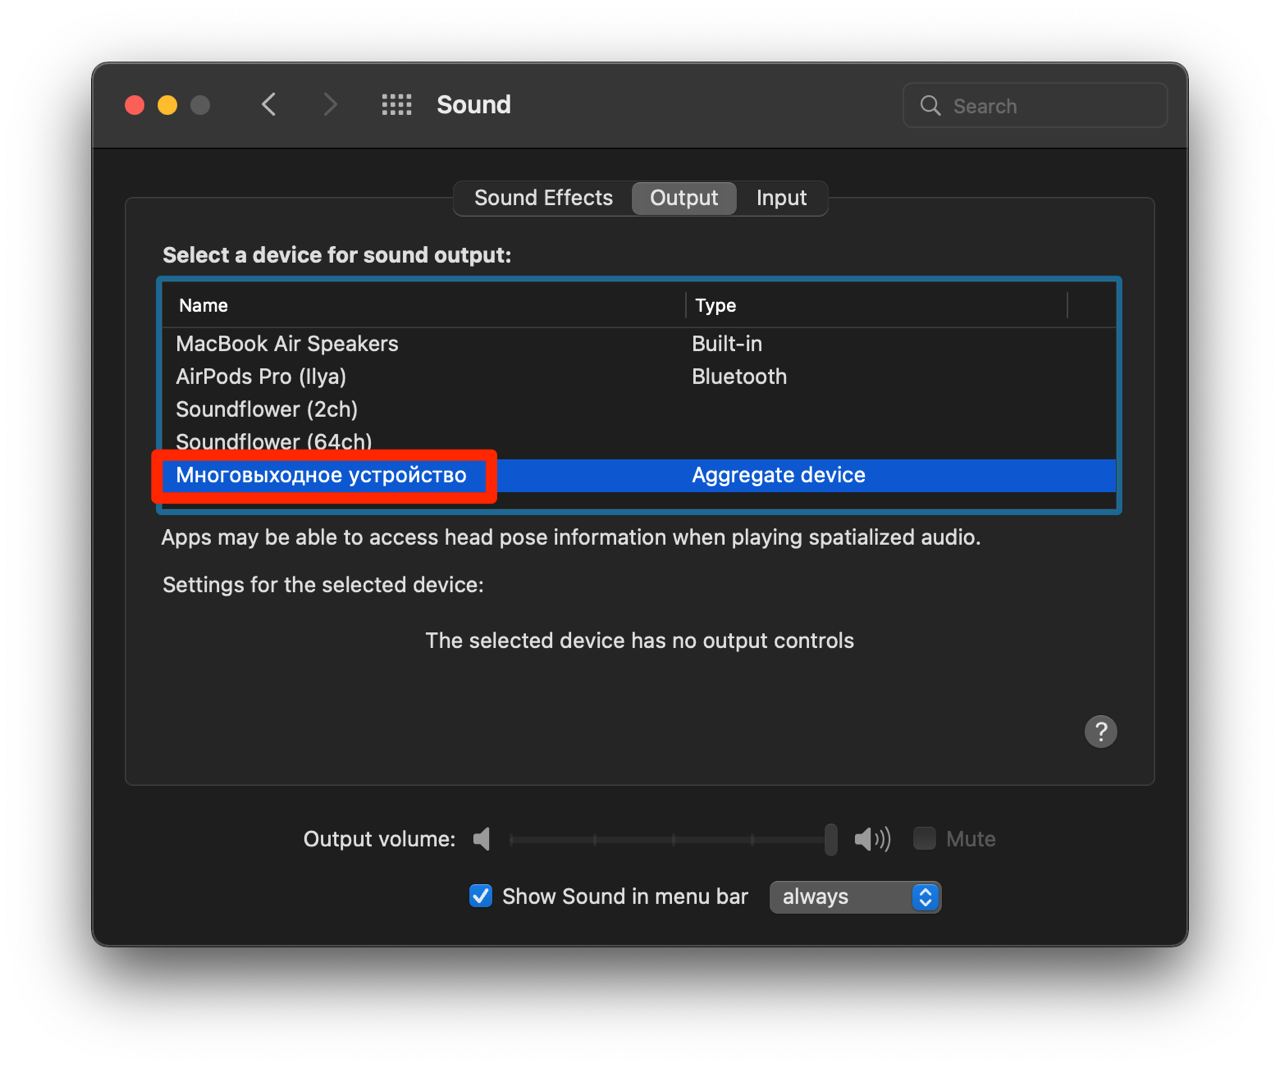Switch to the Sound Effects tab
This screenshot has height=1068, width=1280.
click(543, 198)
